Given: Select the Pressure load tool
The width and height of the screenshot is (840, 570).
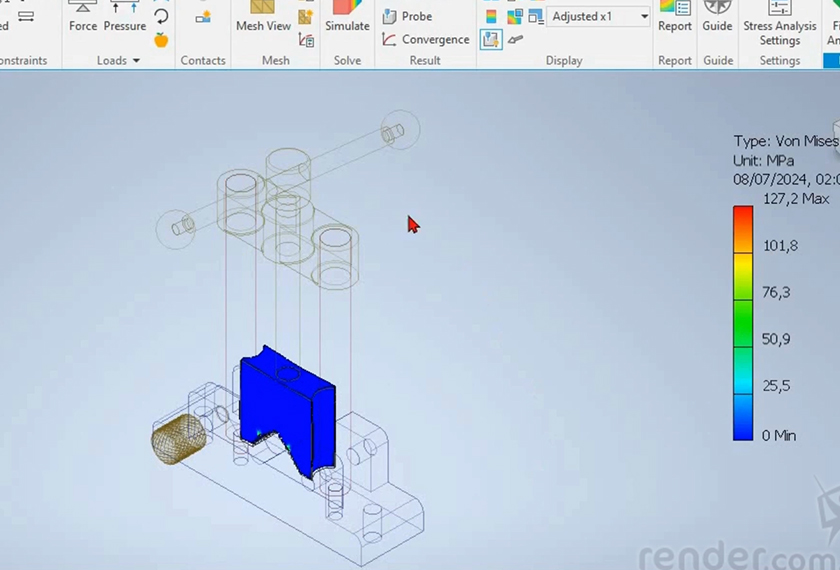Looking at the screenshot, I should [x=125, y=17].
